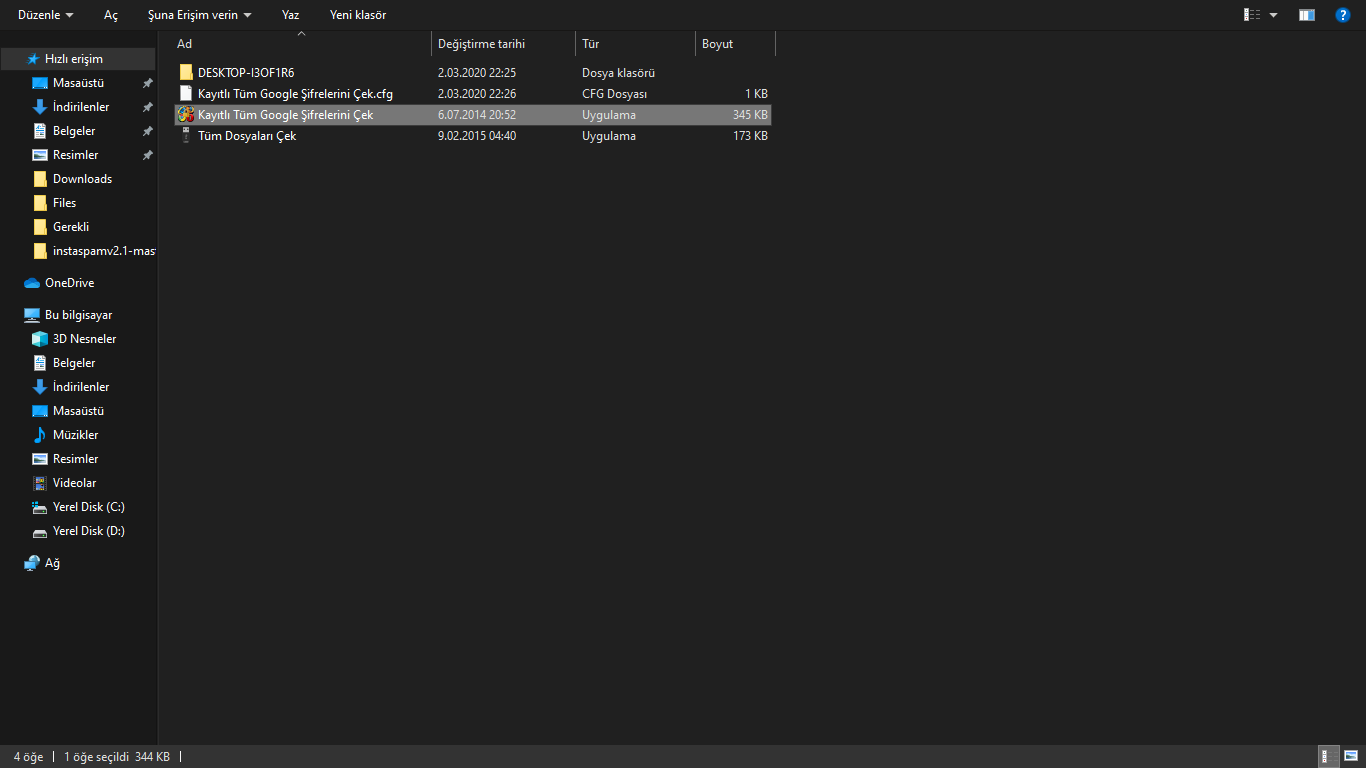Click the pin icon next to Masaüstü

coord(147,83)
